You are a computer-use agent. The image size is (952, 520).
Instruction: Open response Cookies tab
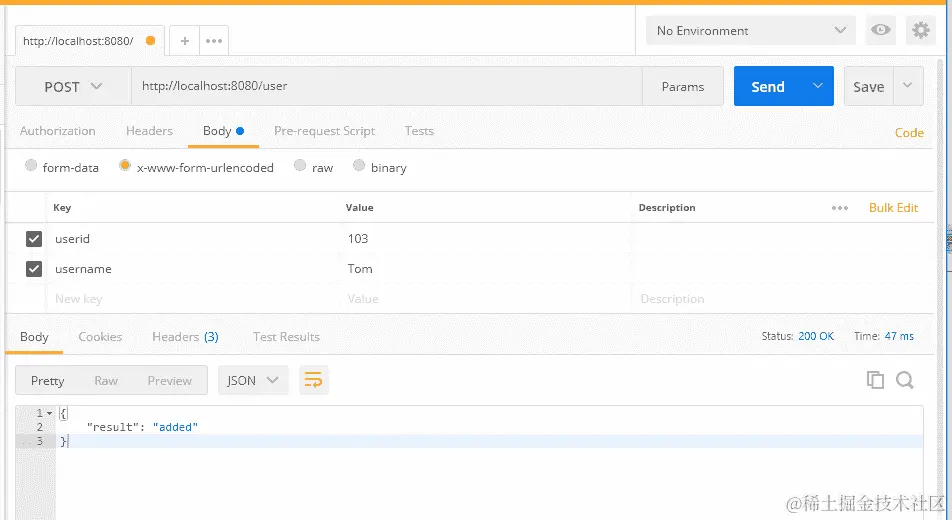coord(100,337)
